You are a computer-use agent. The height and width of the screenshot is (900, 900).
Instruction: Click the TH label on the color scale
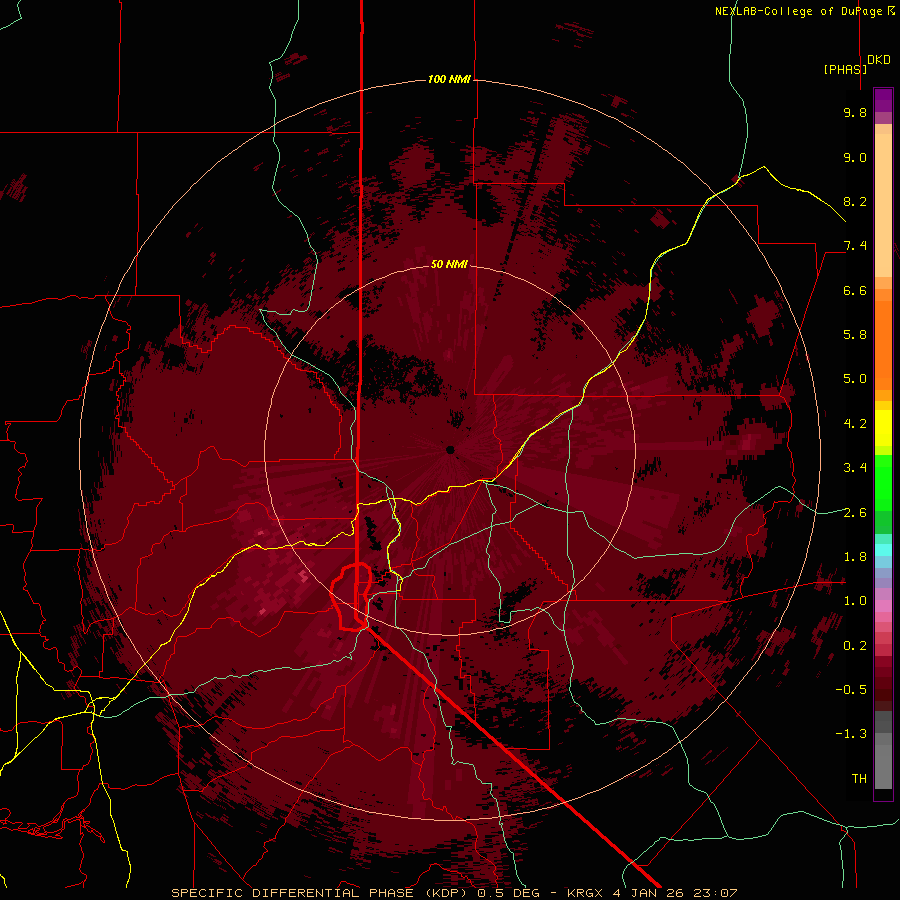[859, 779]
